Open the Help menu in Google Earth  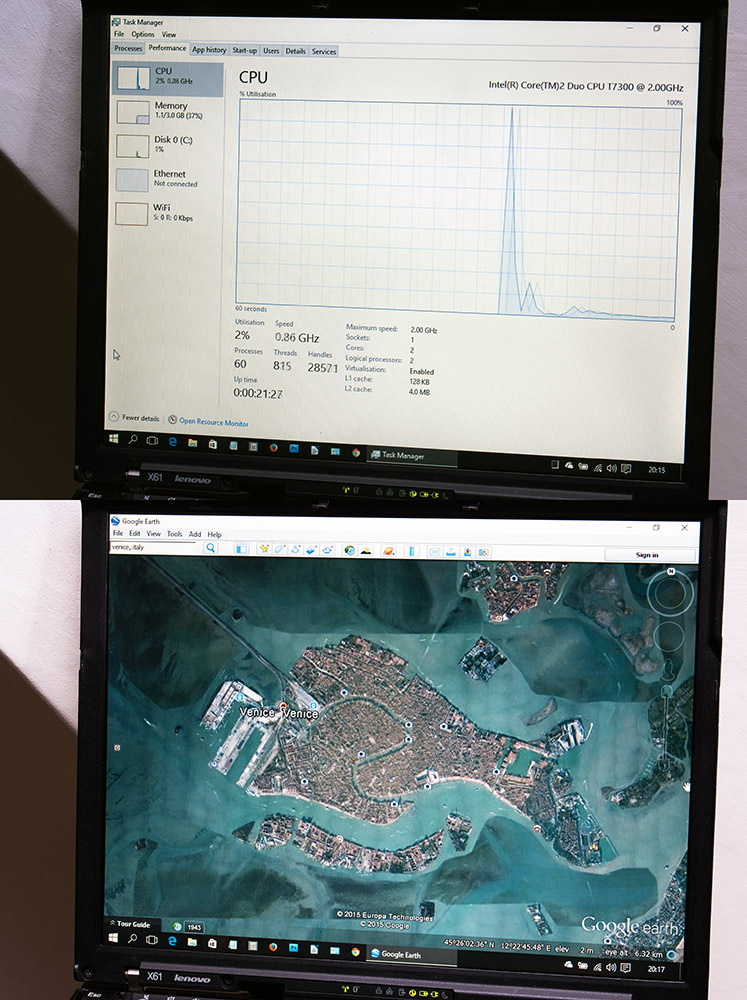[214, 534]
